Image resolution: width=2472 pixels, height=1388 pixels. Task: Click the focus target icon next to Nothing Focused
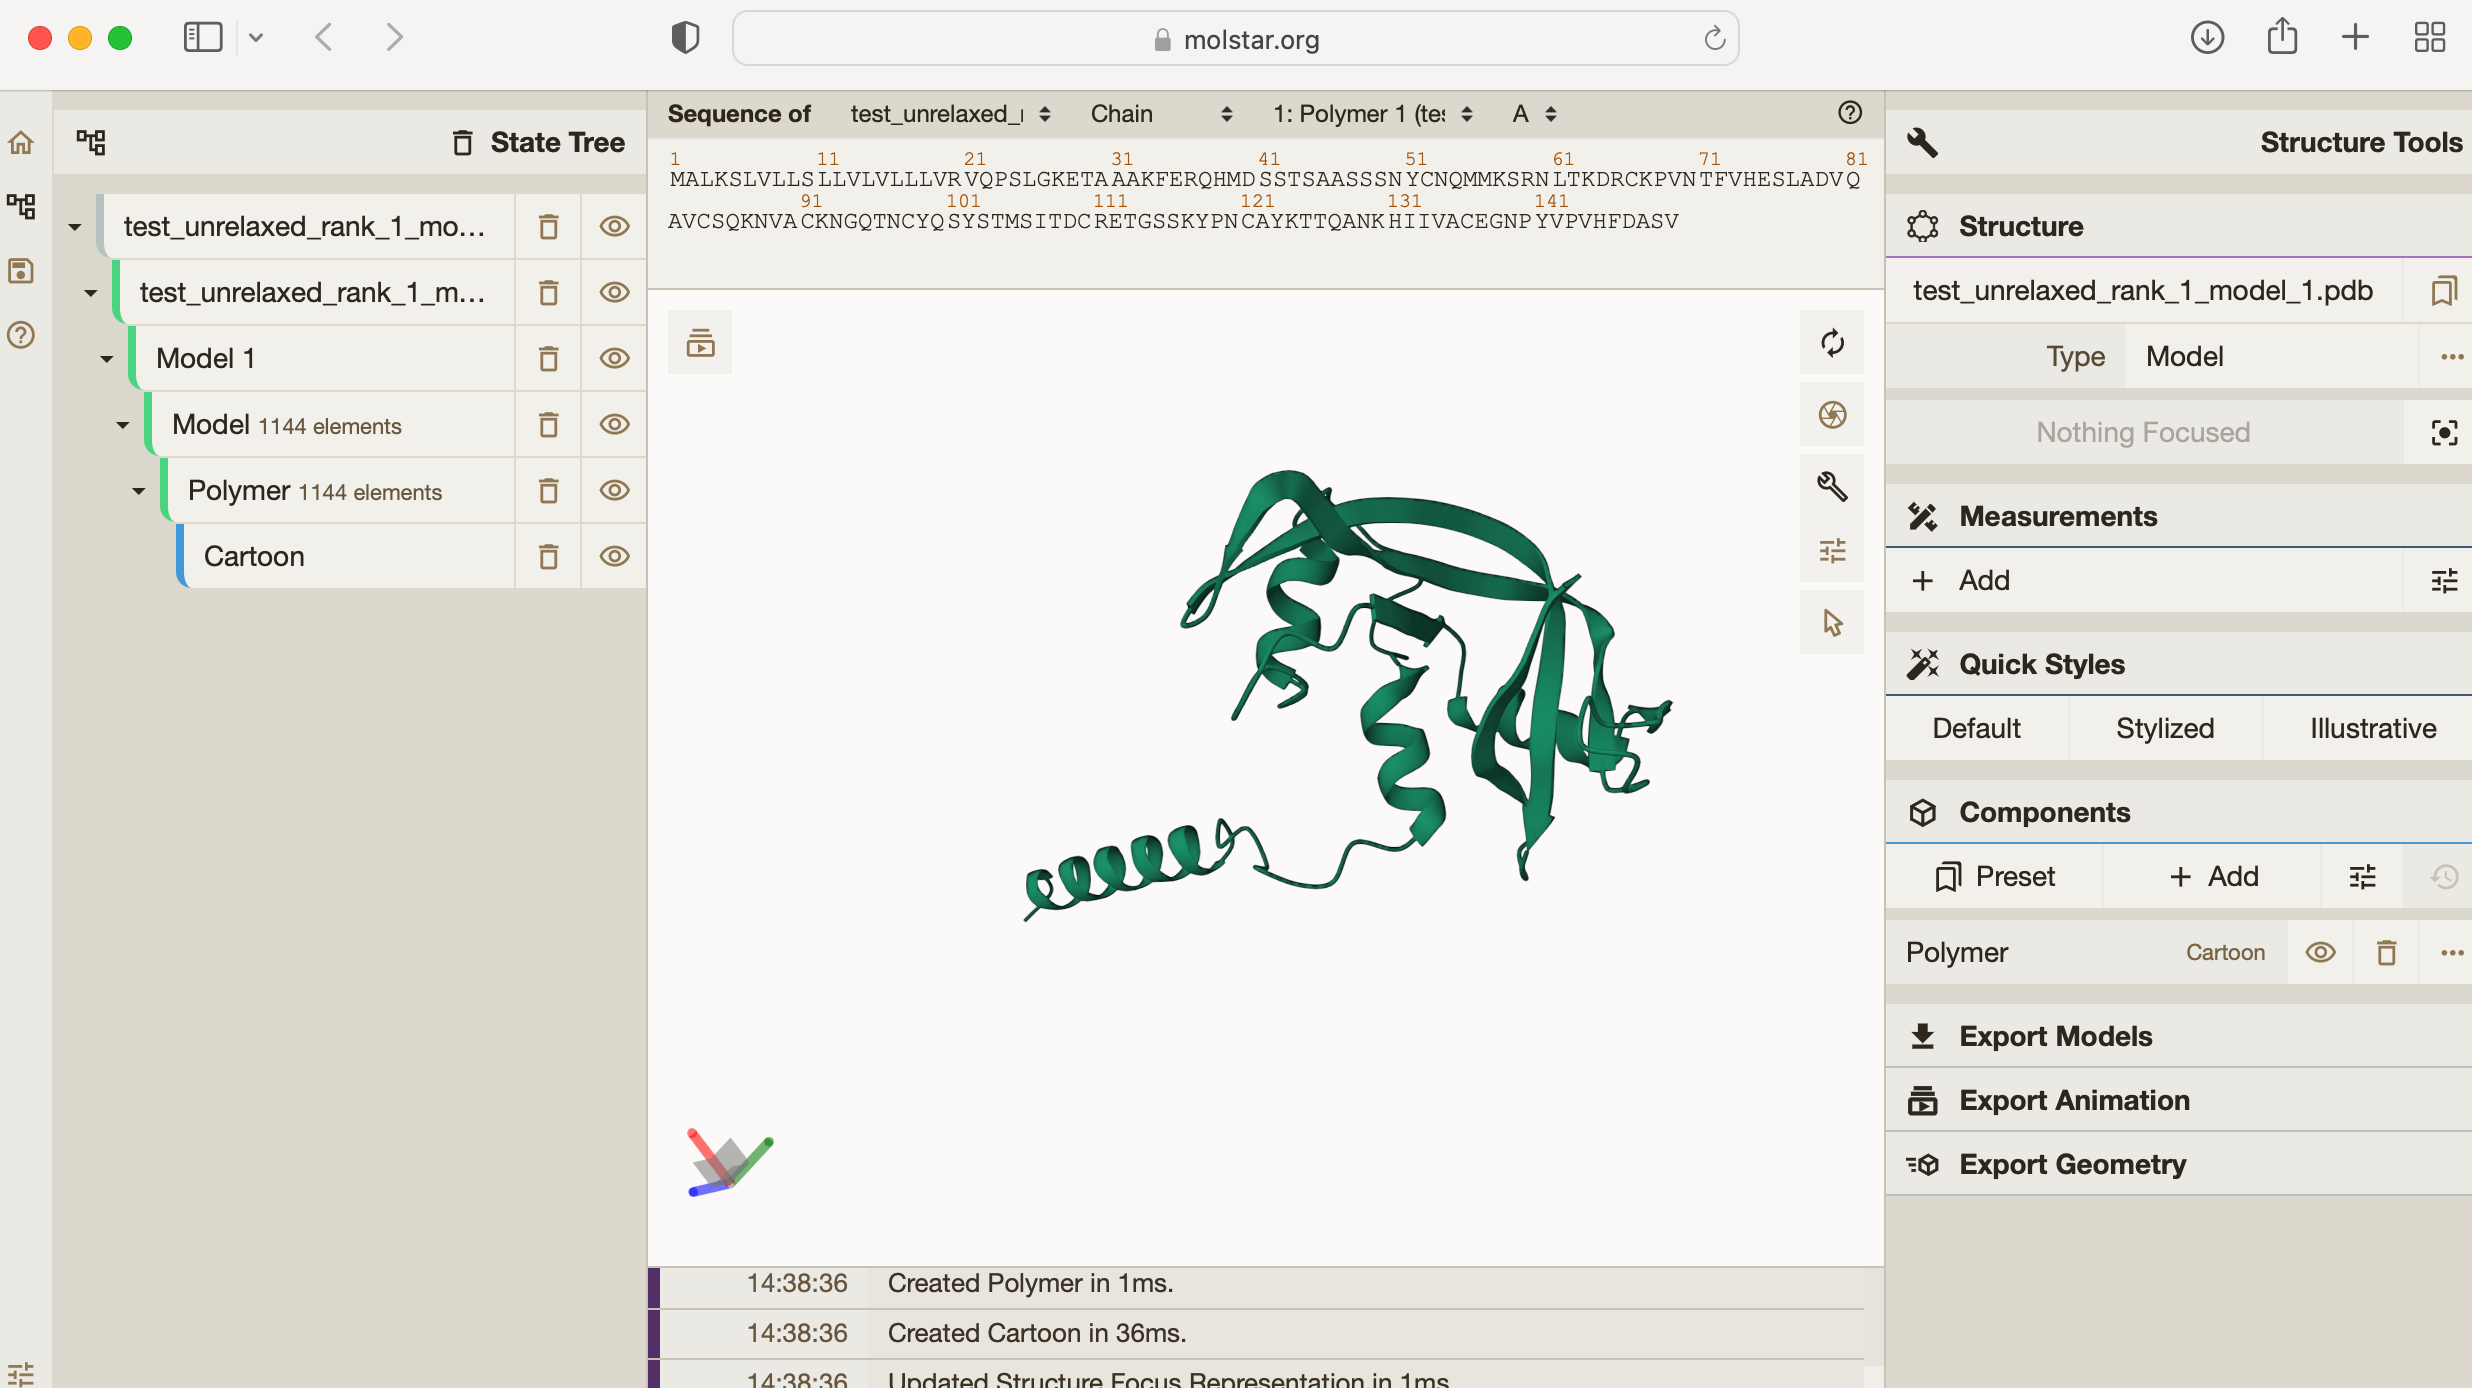click(2444, 433)
